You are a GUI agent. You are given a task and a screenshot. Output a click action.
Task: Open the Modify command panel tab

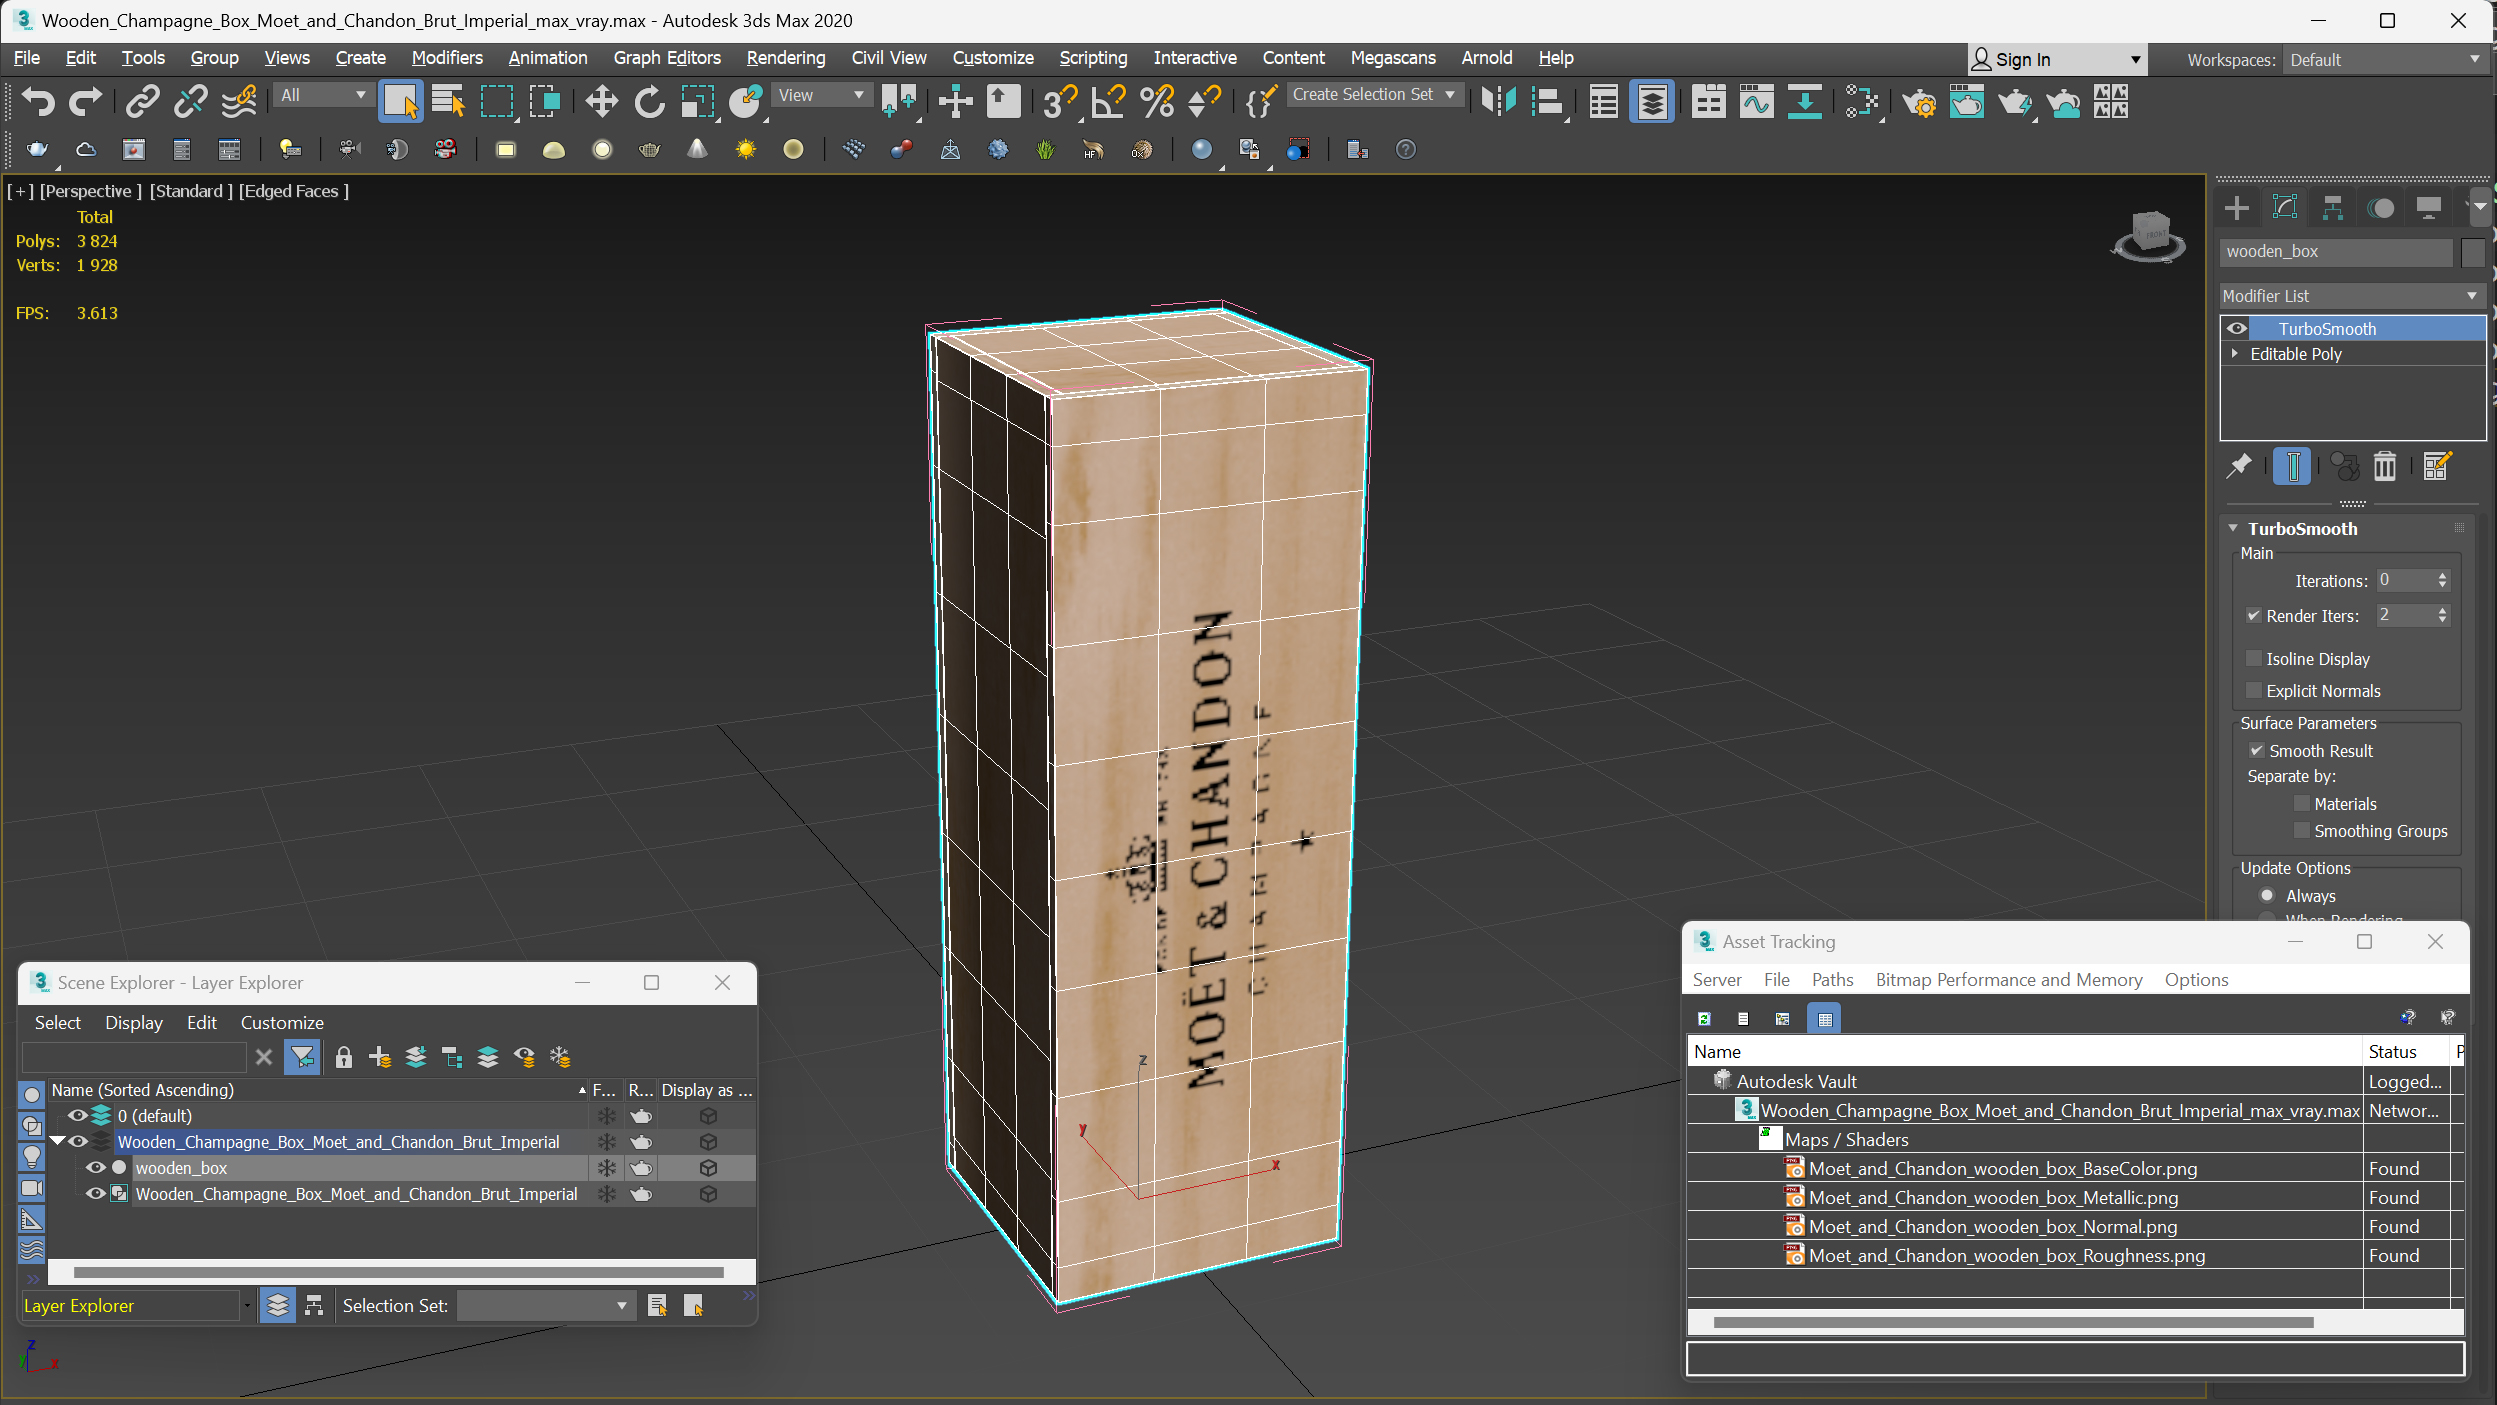(2285, 208)
